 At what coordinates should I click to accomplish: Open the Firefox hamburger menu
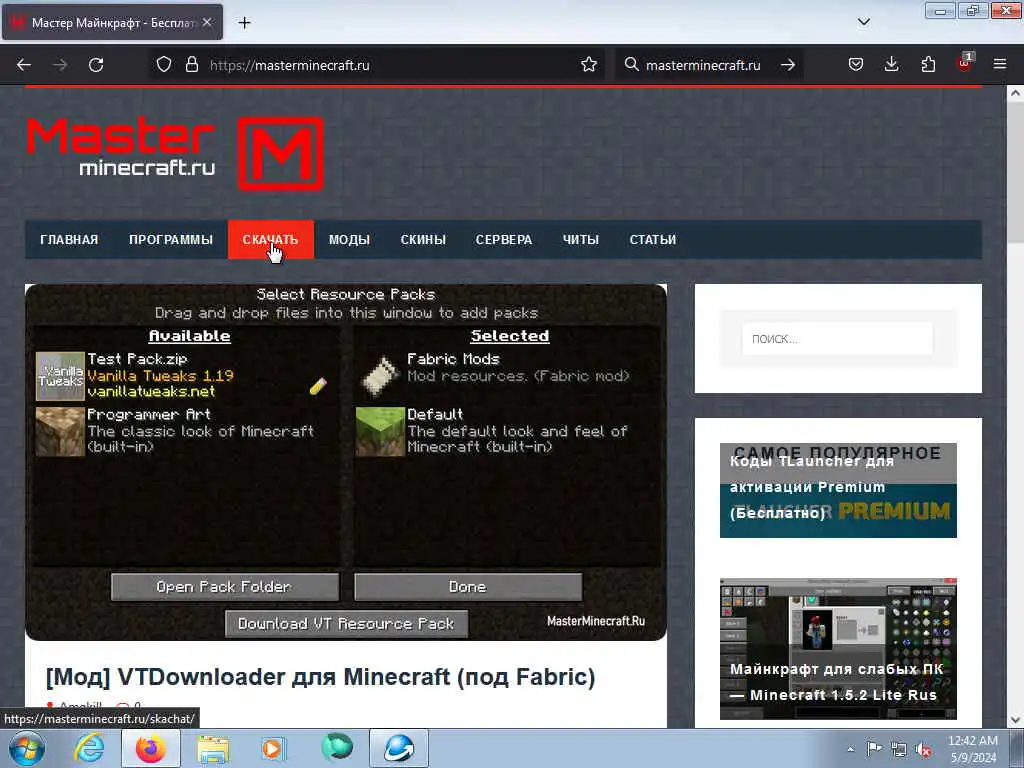pos(1000,65)
